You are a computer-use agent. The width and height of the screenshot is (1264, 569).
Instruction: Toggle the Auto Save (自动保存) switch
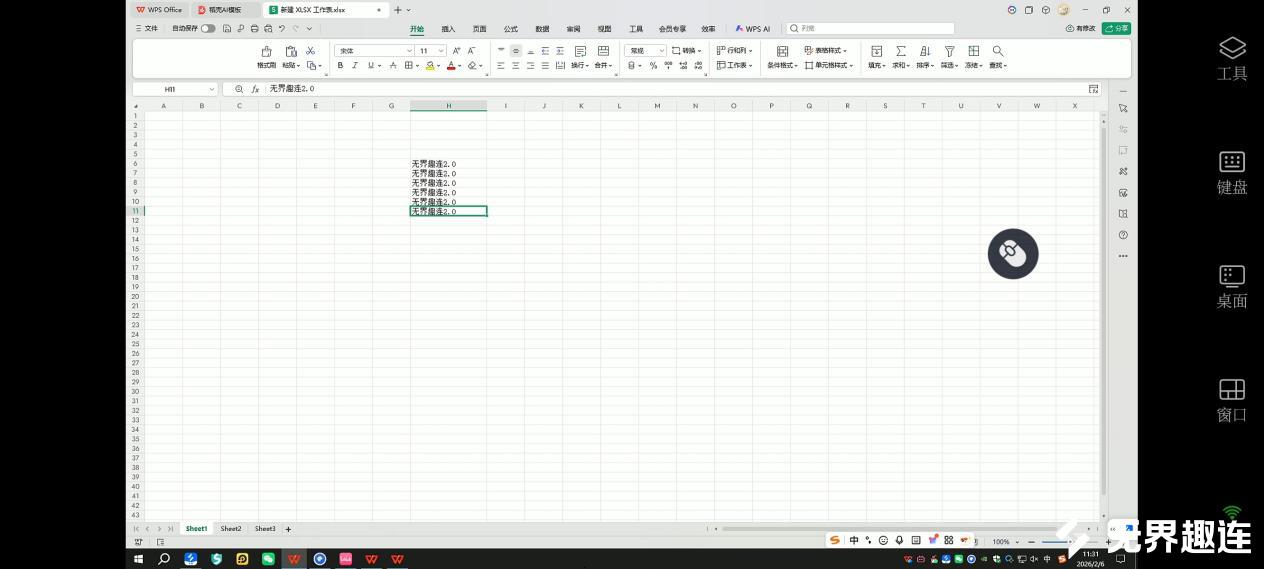208,29
